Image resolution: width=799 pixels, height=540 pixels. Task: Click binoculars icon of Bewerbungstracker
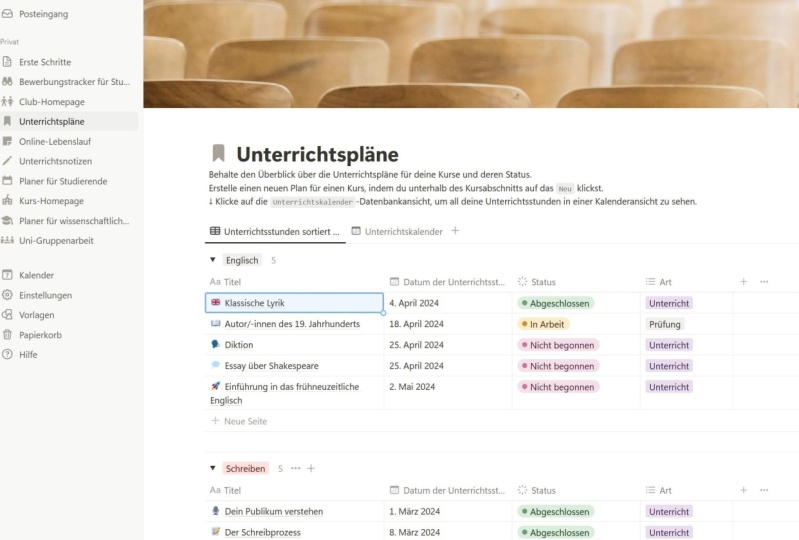(x=7, y=82)
